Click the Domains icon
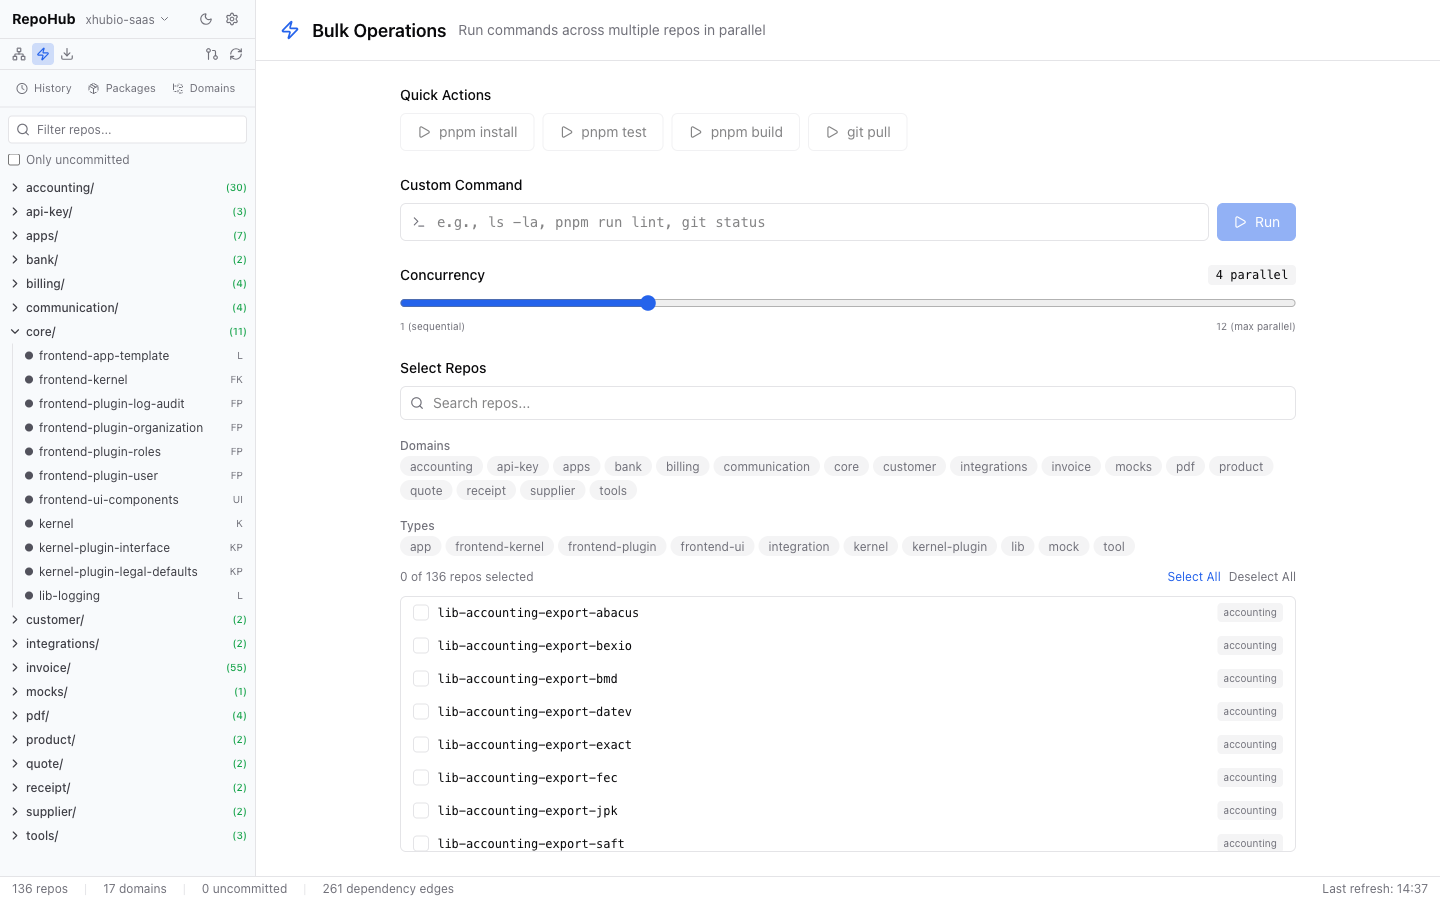 click(178, 88)
